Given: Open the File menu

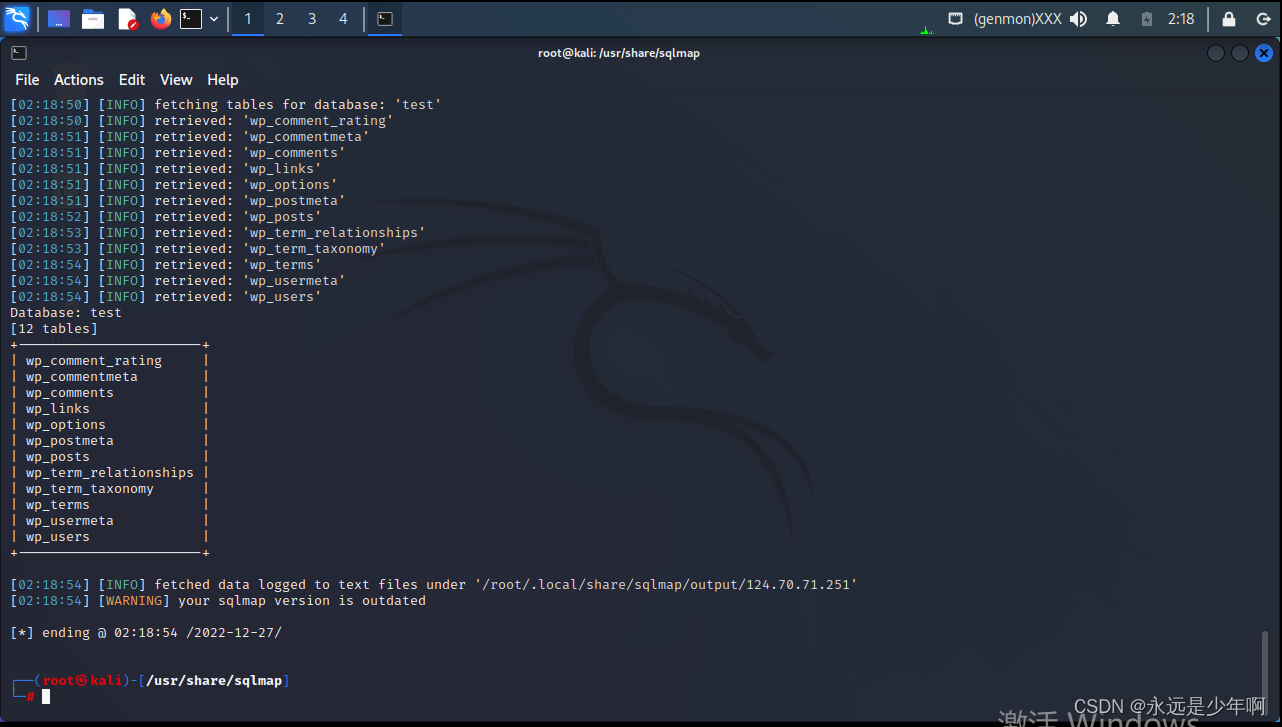Looking at the screenshot, I should point(27,80).
